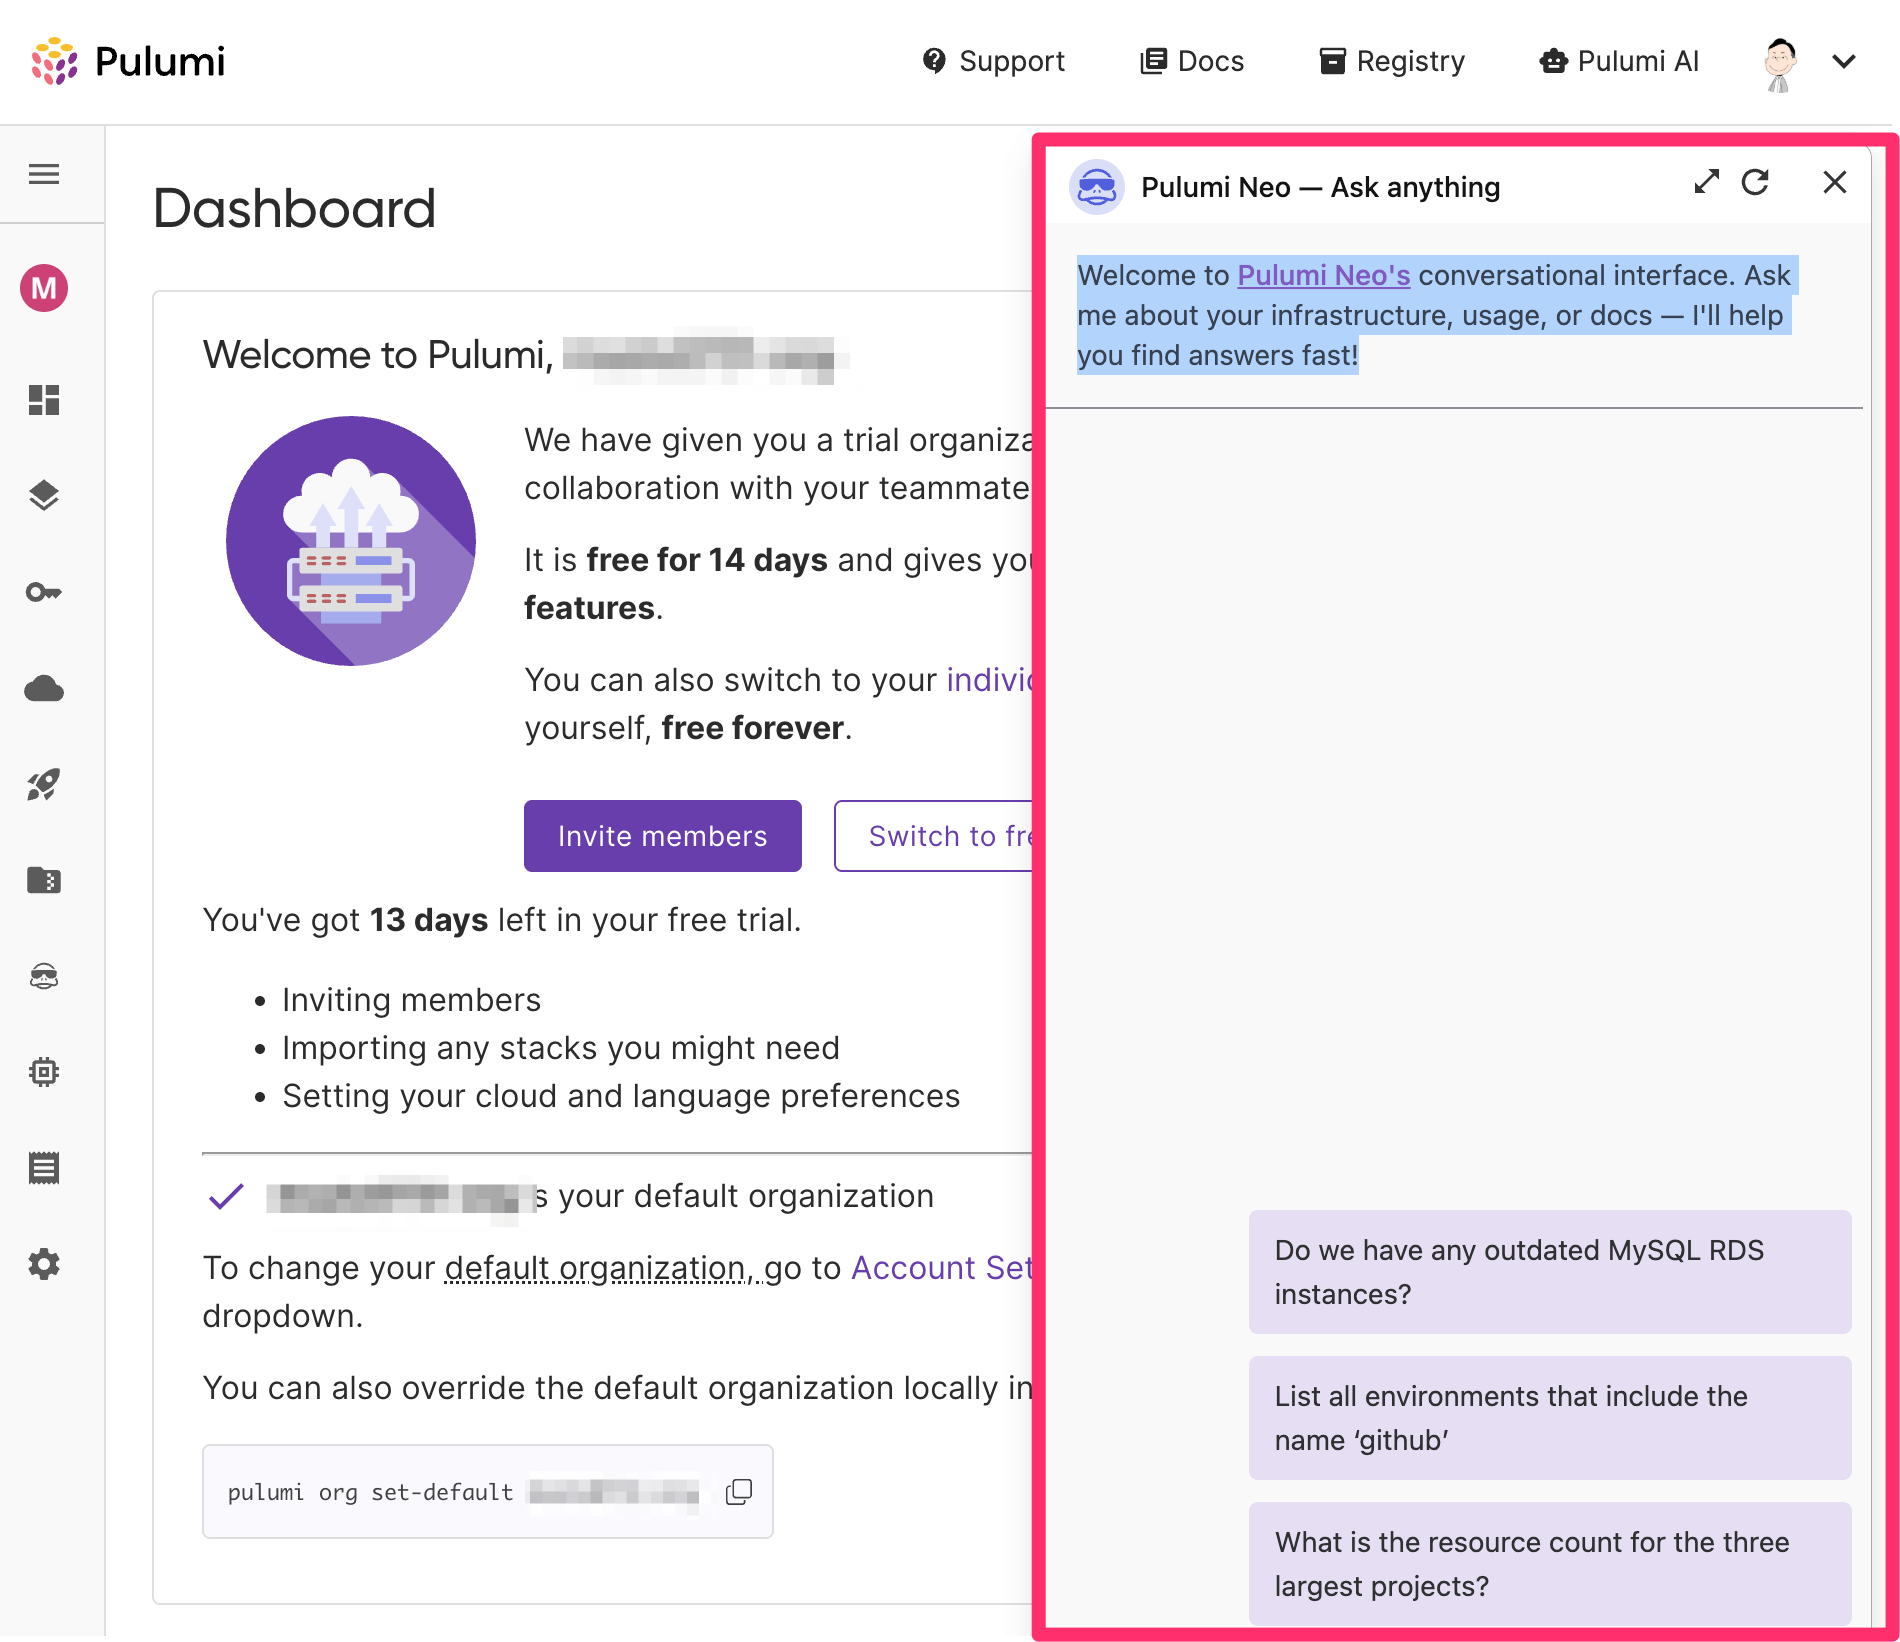Click the cloud server illustration

click(x=351, y=541)
